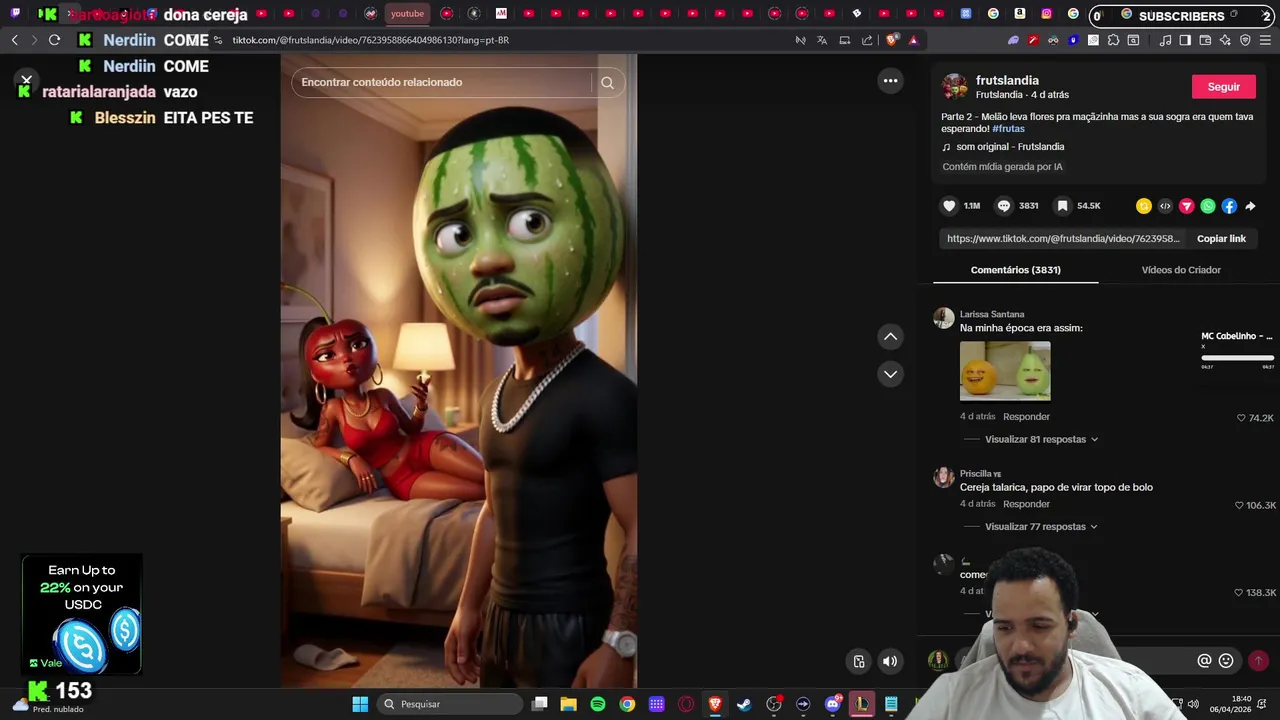Click the Pesquisar taskbar search box
The width and height of the screenshot is (1280, 720).
pyautogui.click(x=450, y=704)
